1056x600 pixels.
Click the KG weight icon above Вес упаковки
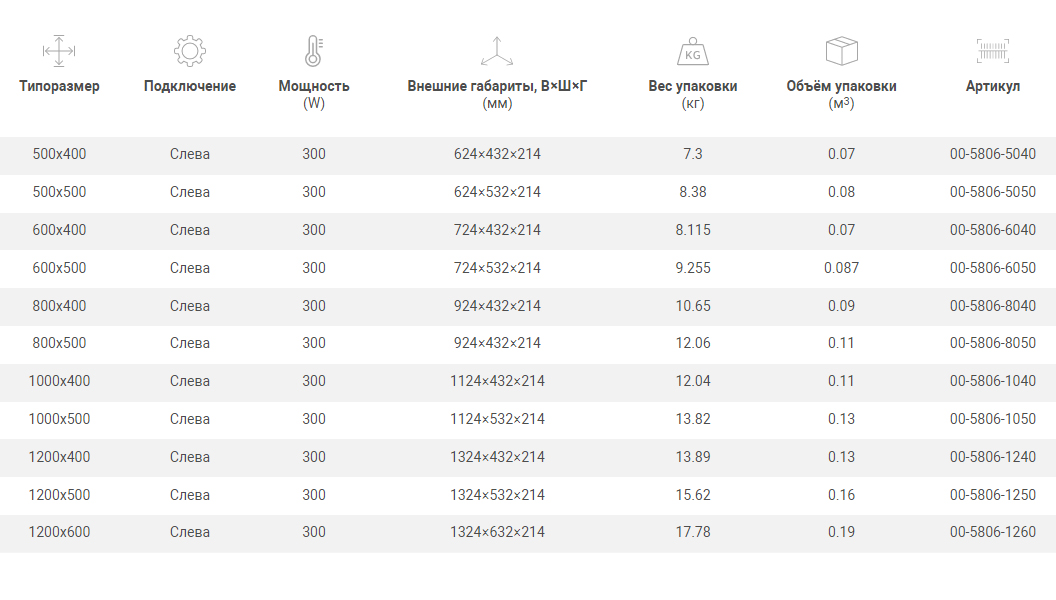(692, 50)
